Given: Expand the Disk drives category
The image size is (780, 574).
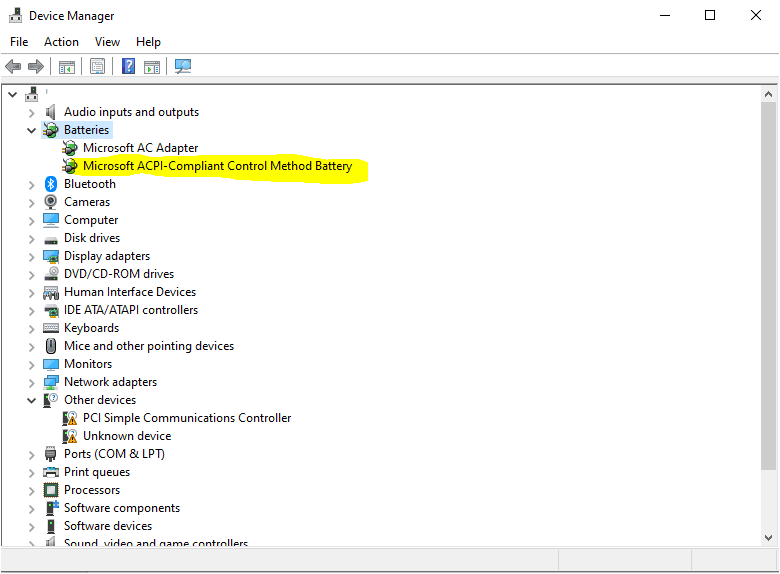Looking at the screenshot, I should click(x=31, y=239).
